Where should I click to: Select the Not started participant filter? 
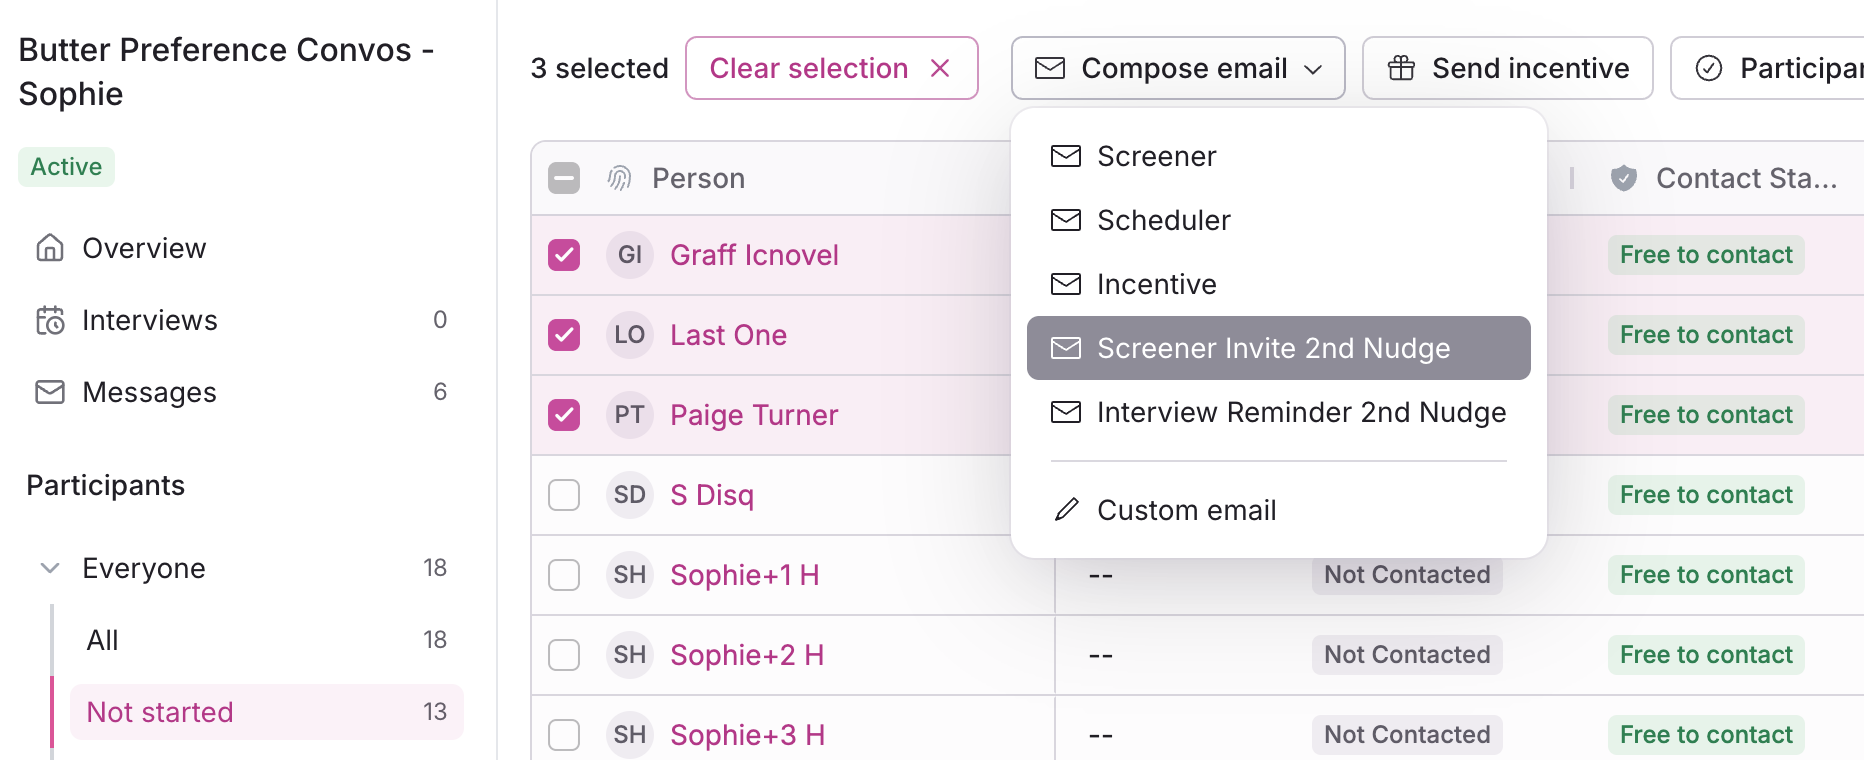coord(160,712)
